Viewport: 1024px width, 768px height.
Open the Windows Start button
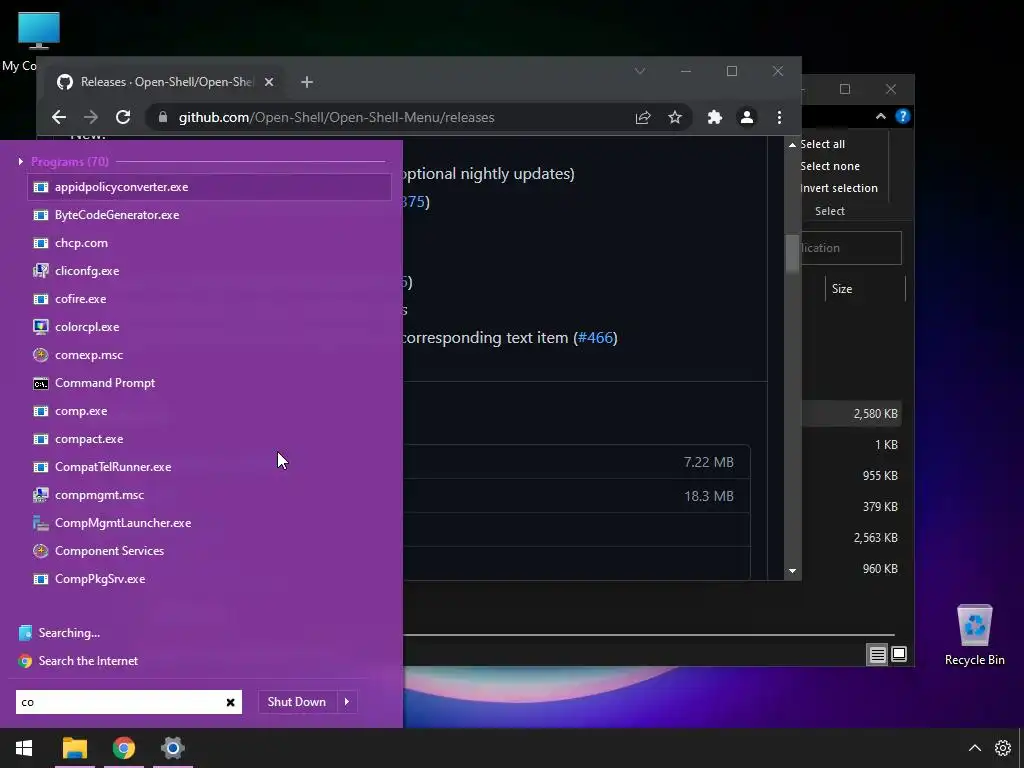point(24,748)
